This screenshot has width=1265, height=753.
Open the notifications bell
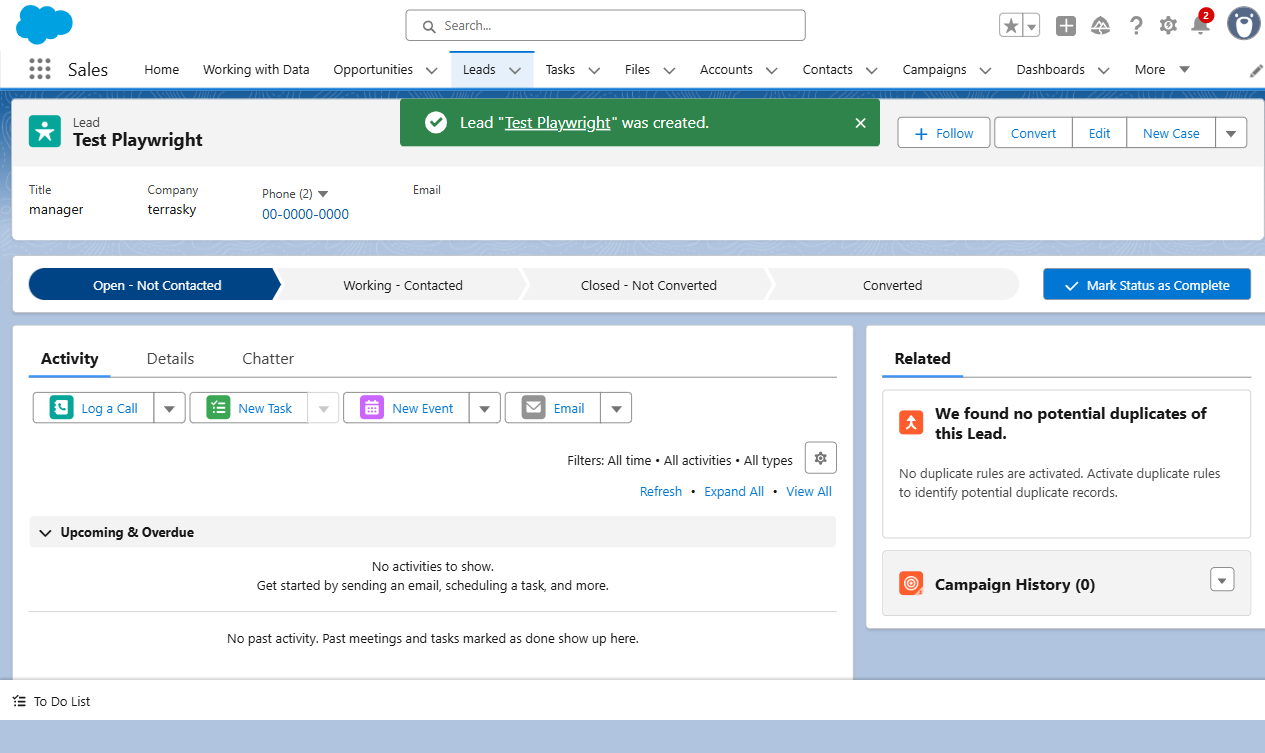coord(1200,26)
